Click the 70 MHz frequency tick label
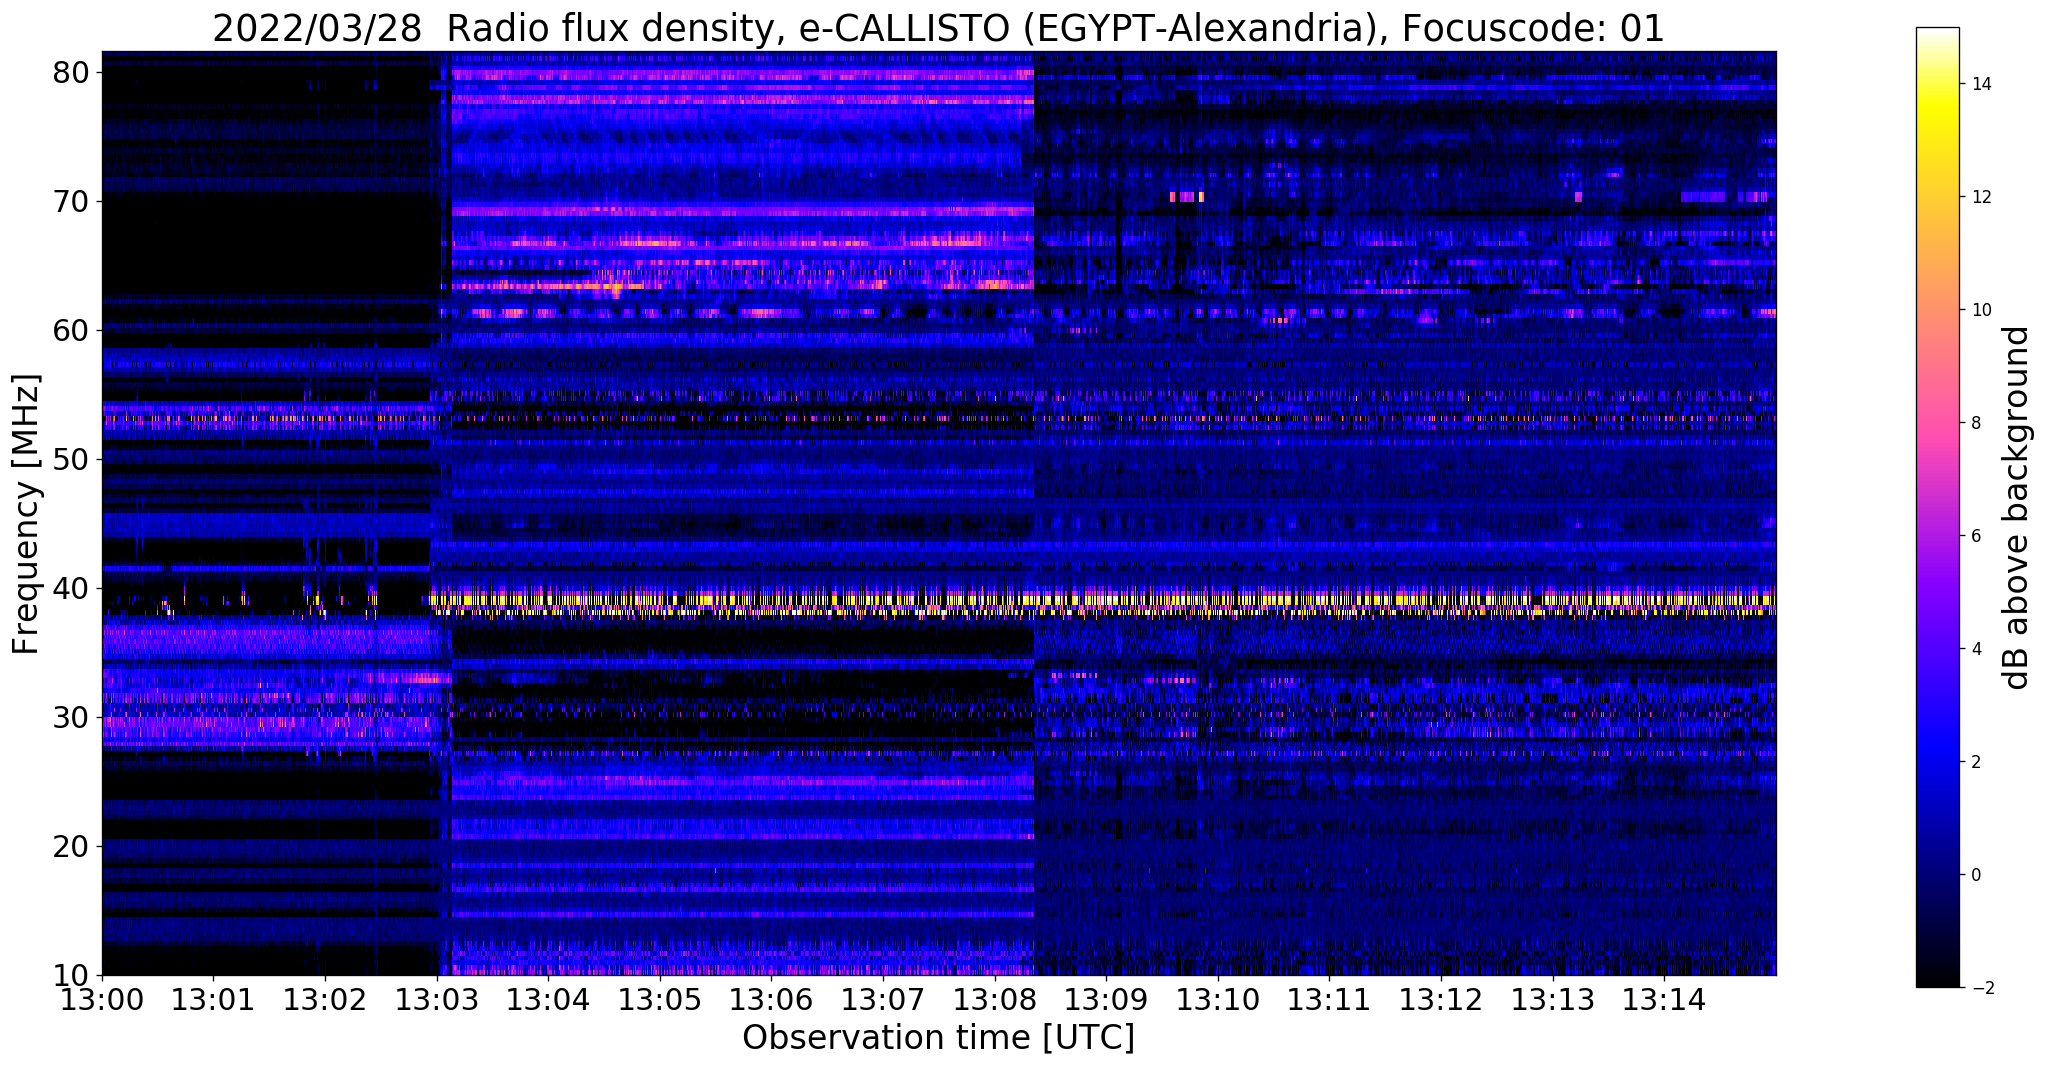Image resolution: width=2047 pixels, height=1067 pixels. click(x=72, y=201)
